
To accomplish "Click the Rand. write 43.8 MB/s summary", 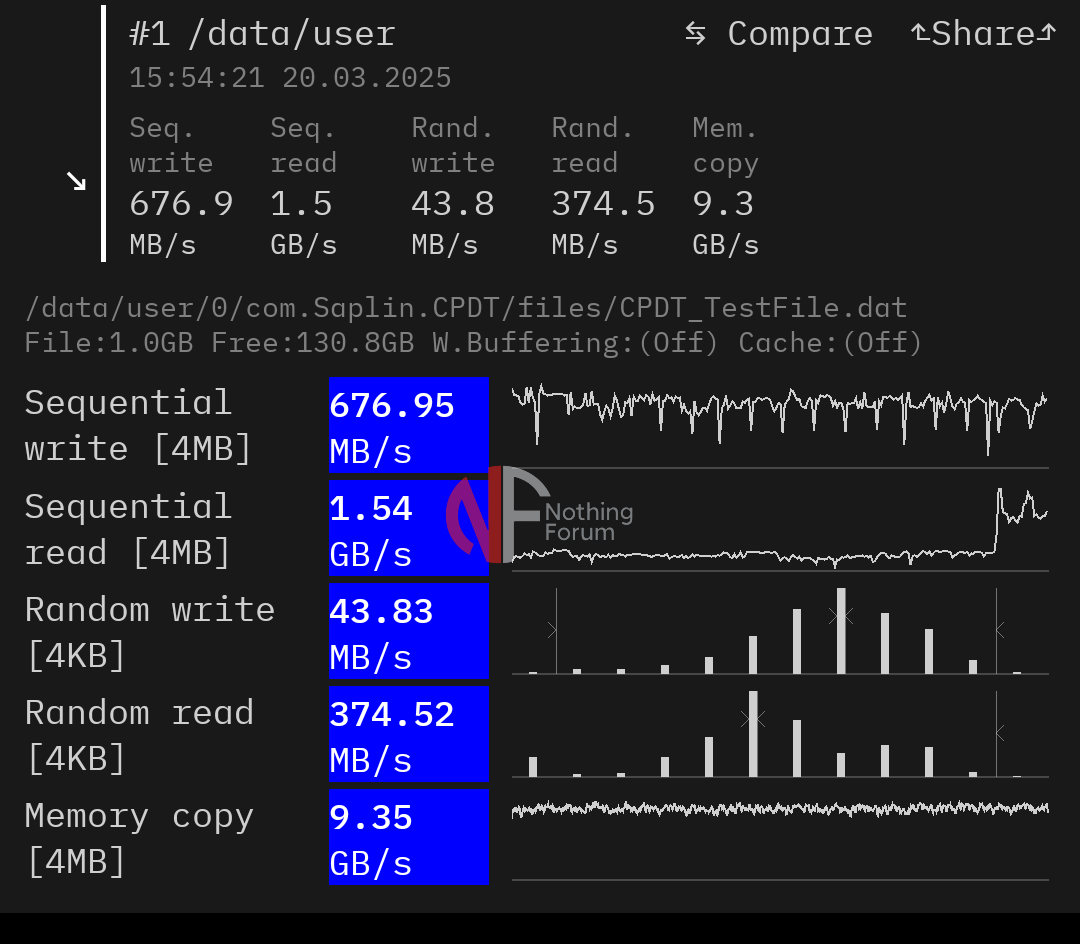I will coord(453,186).
